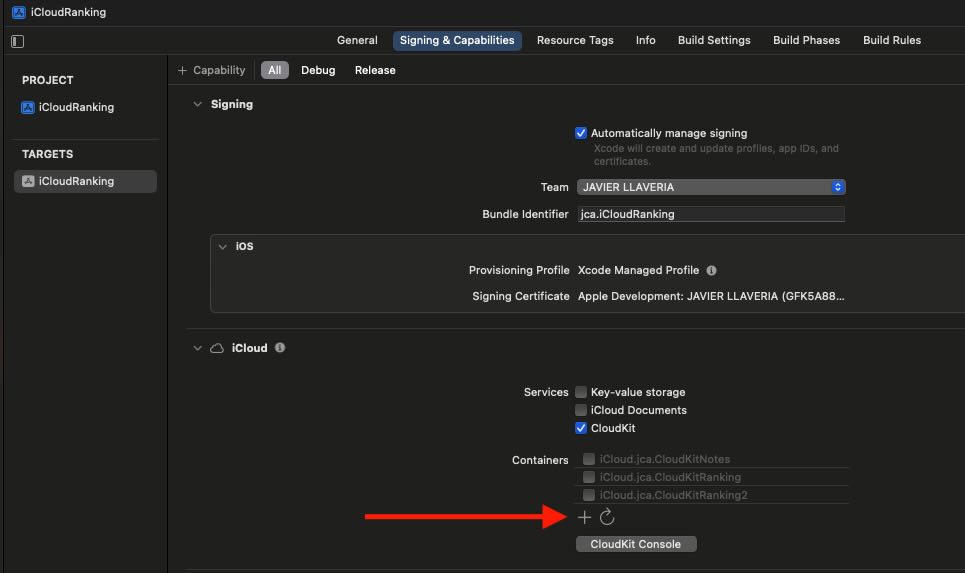Image resolution: width=965 pixels, height=573 pixels.
Task: Collapse the iOS signing section
Action: 223,246
